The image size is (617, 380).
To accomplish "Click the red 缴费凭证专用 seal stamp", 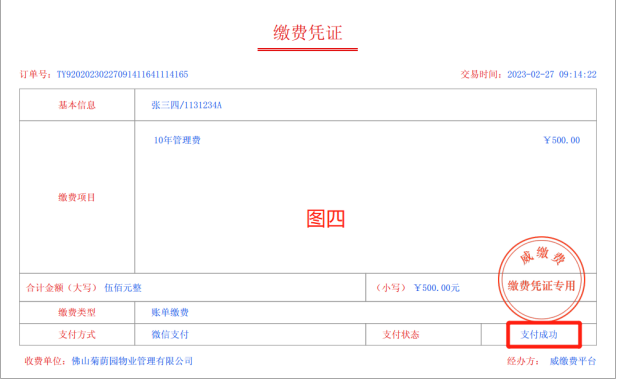I will coord(541,279).
